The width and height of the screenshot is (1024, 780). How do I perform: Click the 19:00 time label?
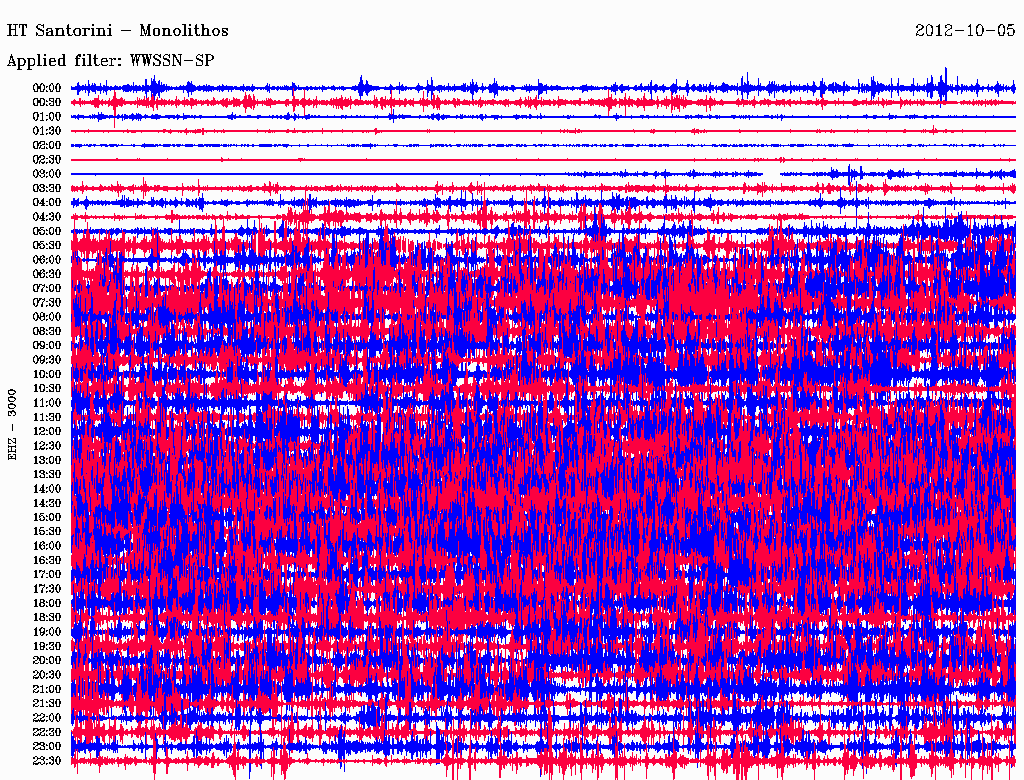tap(47, 632)
